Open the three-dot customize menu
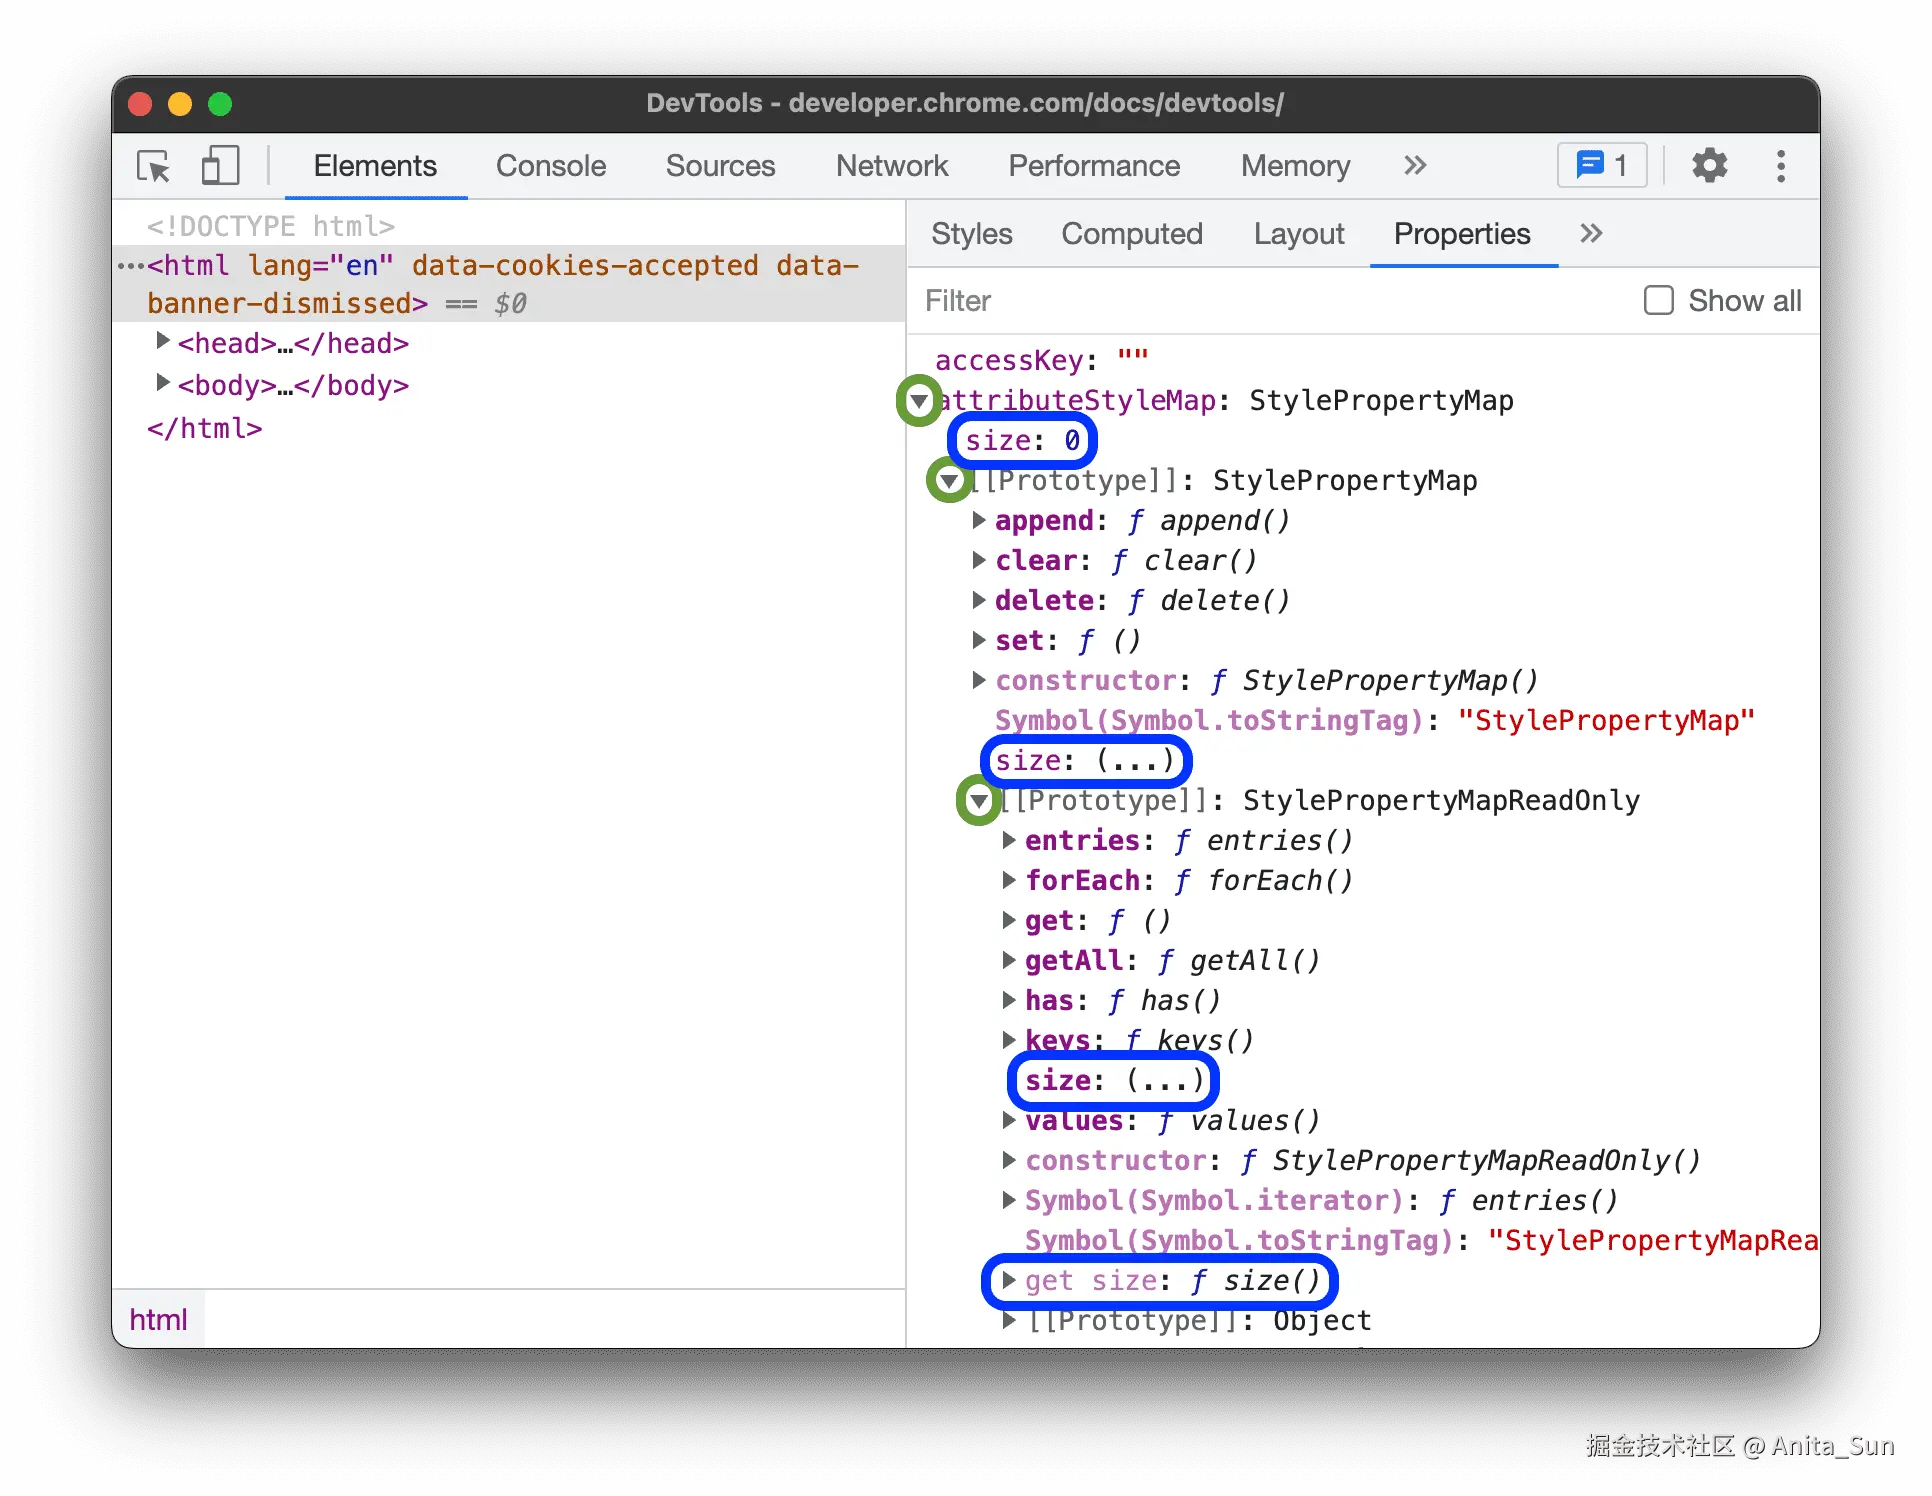 click(1781, 166)
